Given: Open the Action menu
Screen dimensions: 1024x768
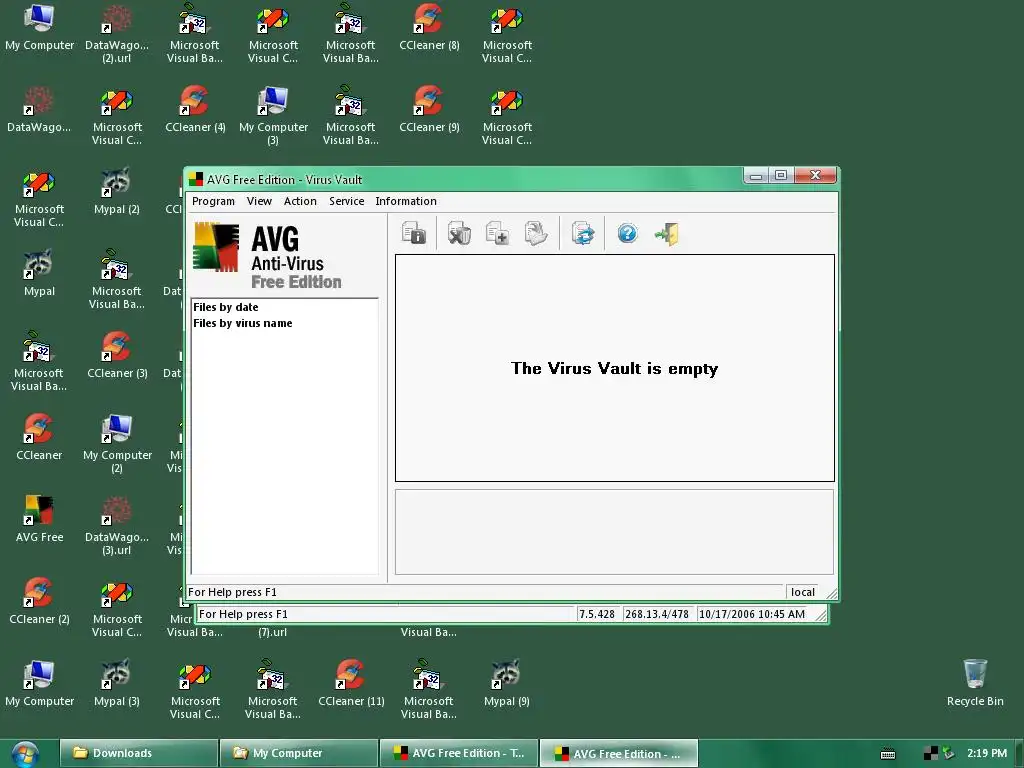Looking at the screenshot, I should (x=300, y=201).
